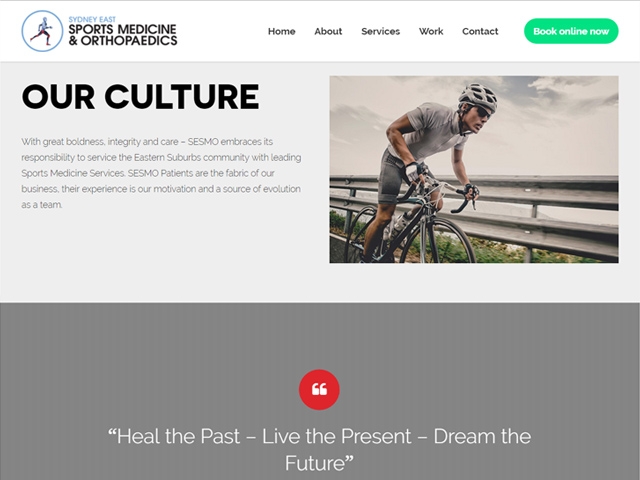
Task: Click the bicycle front wheel in photo
Action: [438, 241]
